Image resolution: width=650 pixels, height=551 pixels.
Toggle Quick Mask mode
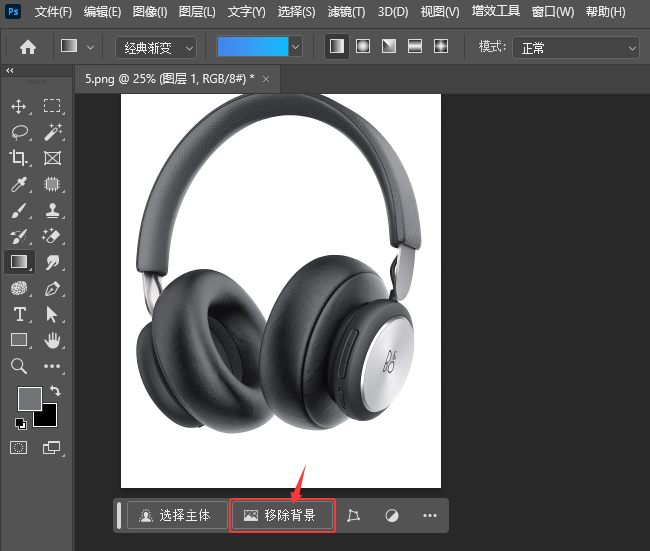click(x=19, y=447)
